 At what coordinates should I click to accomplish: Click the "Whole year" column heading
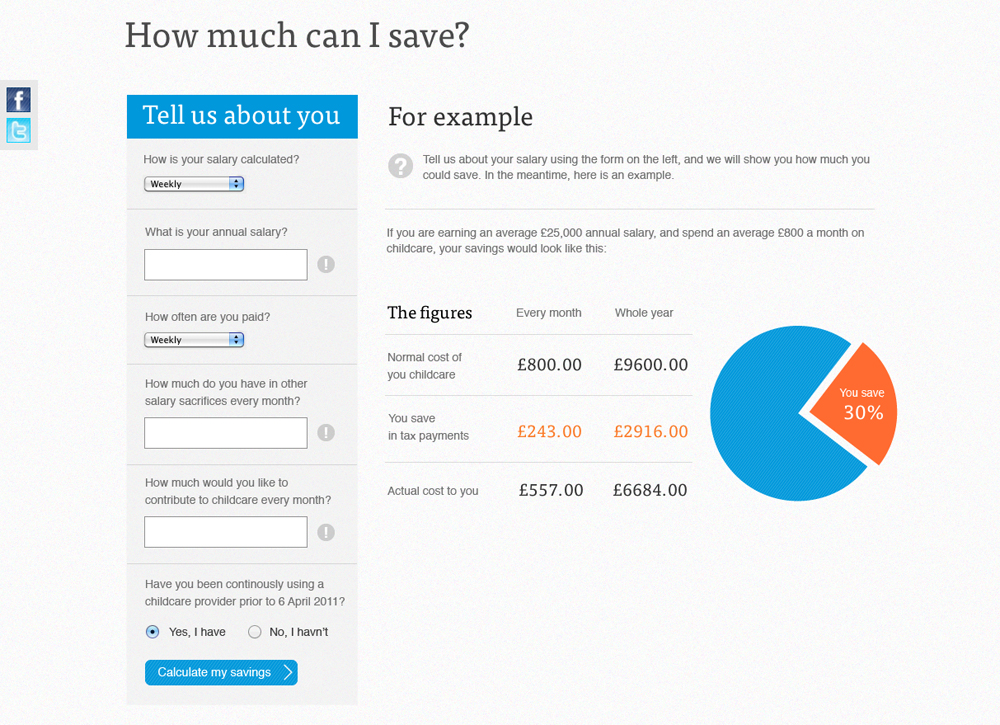click(x=643, y=313)
